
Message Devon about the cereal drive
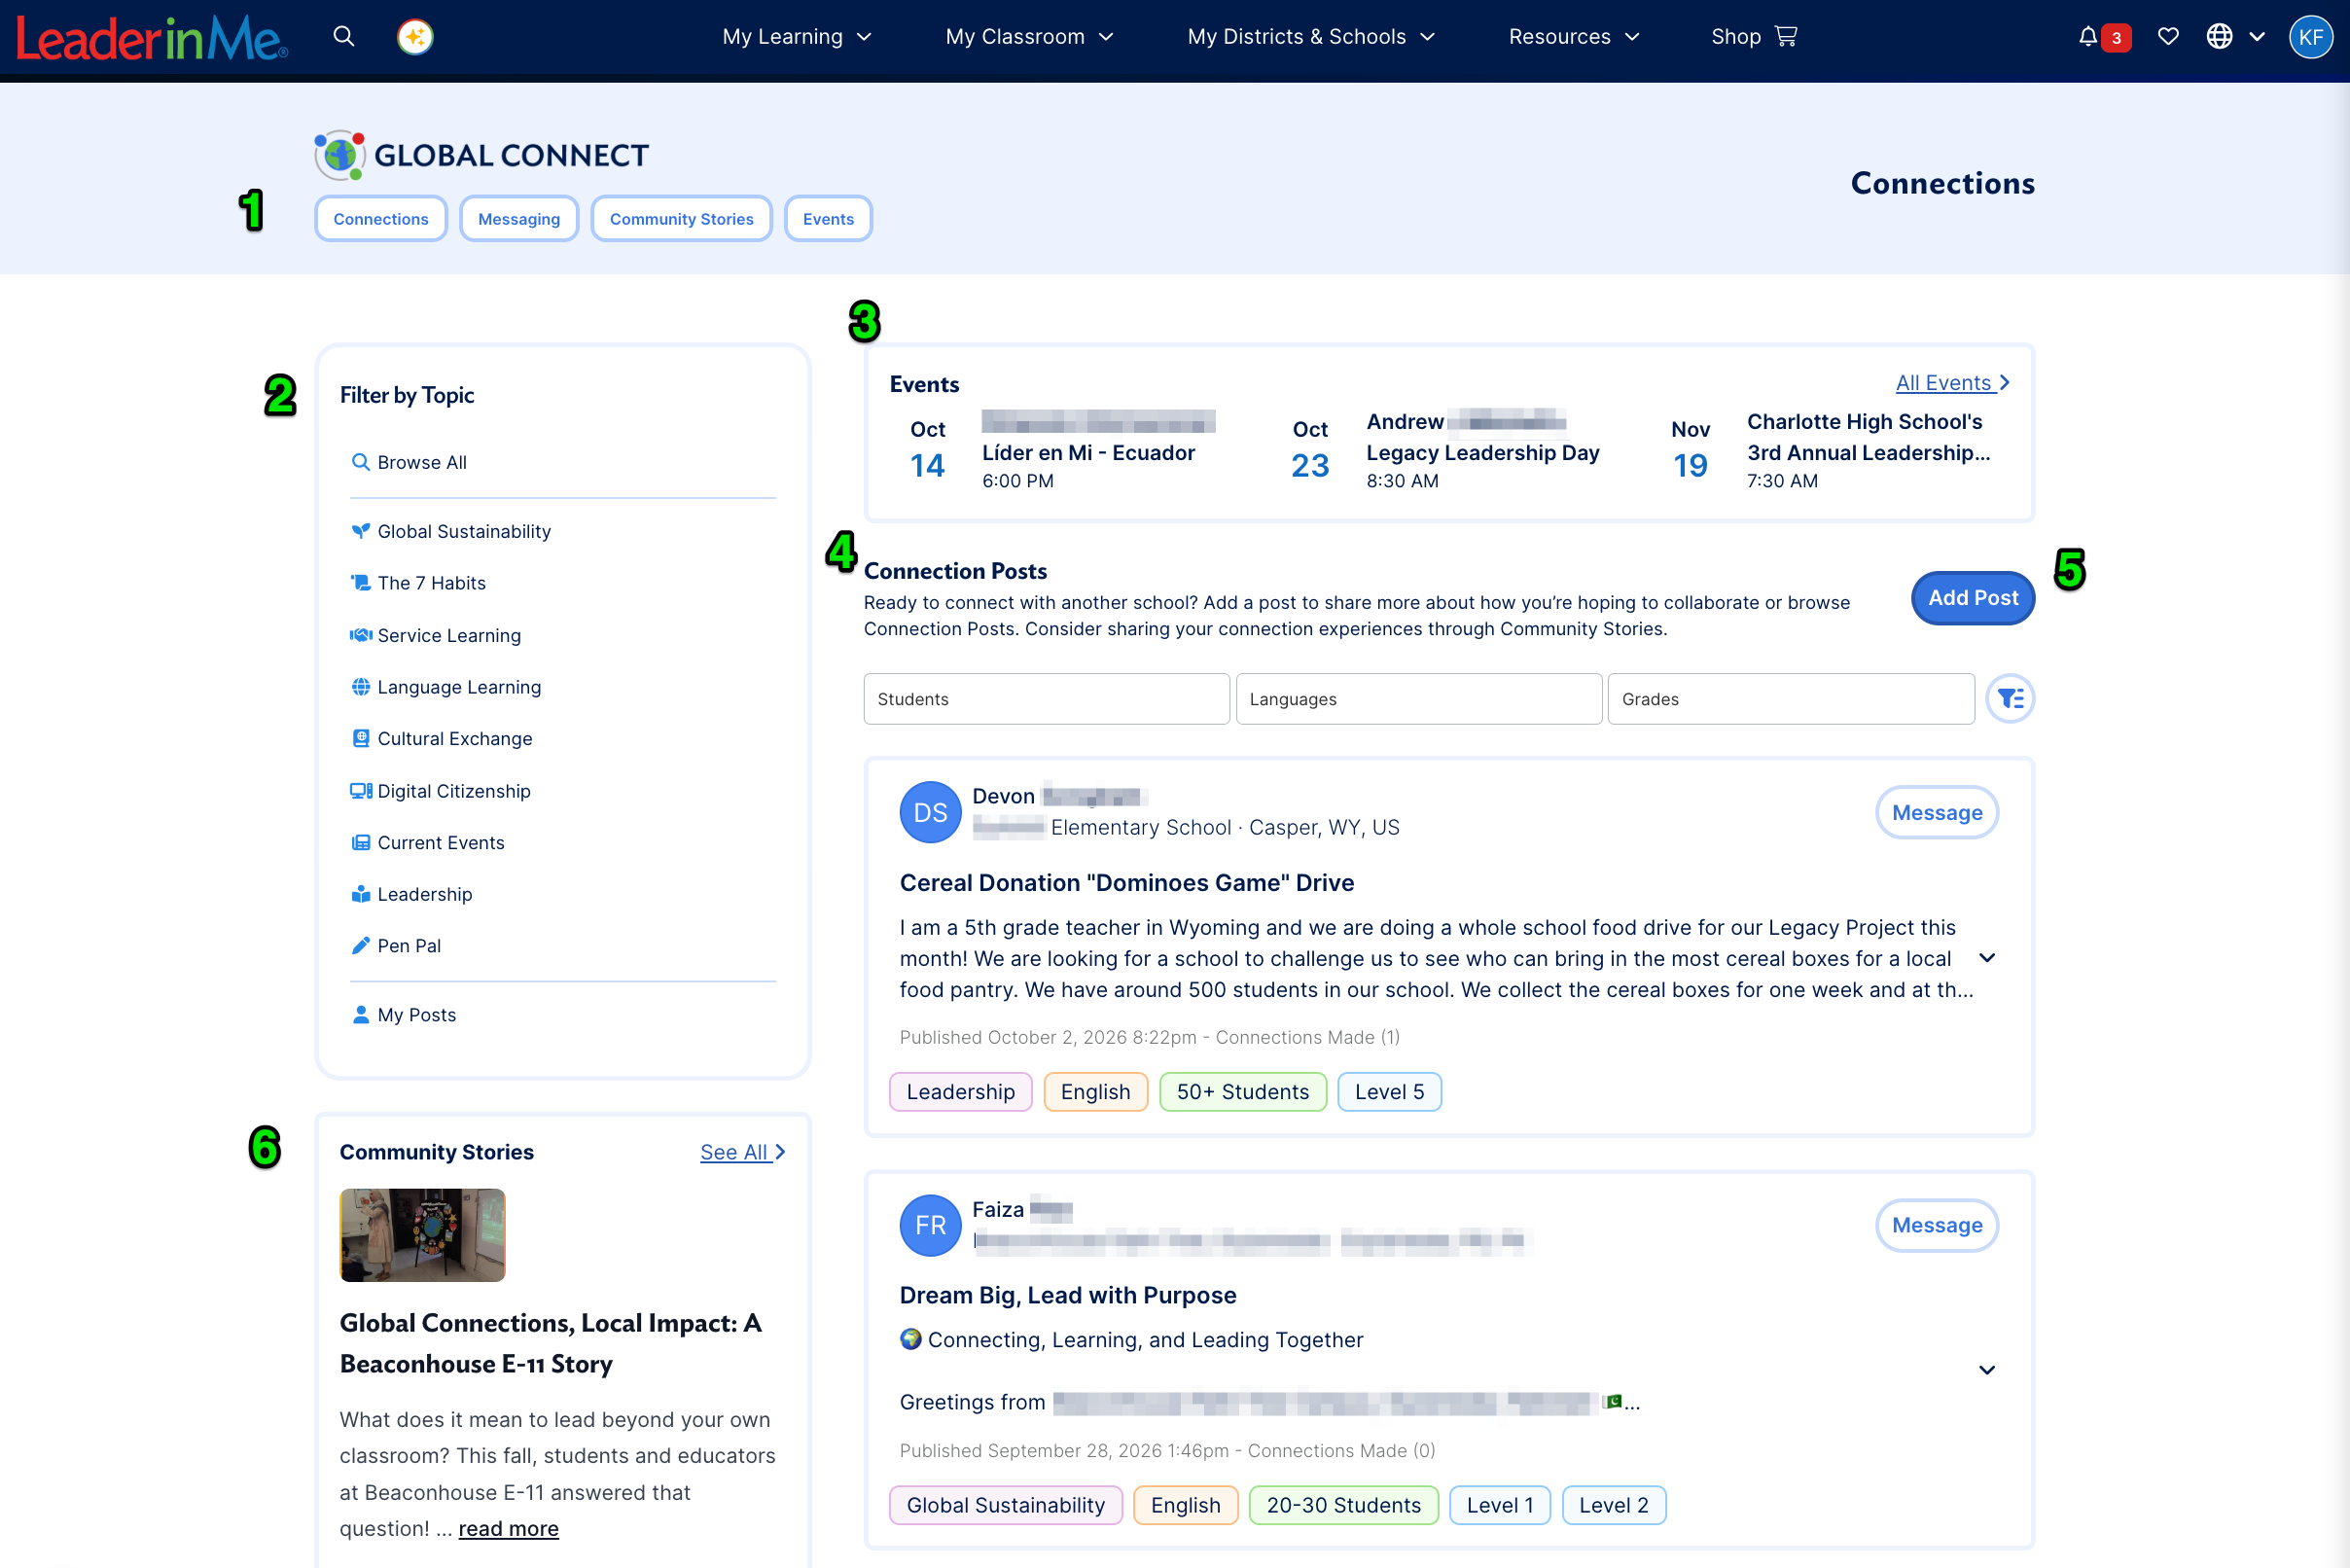1936,812
